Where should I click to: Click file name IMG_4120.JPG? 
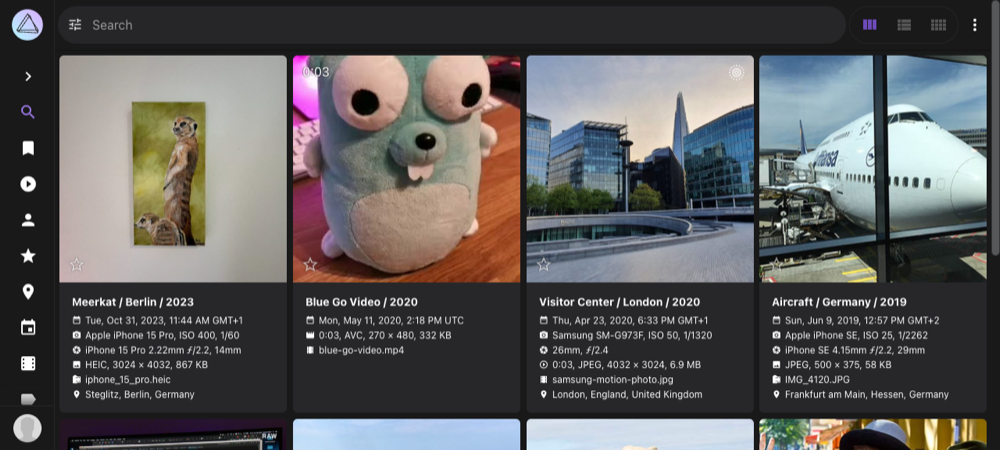coord(817,379)
